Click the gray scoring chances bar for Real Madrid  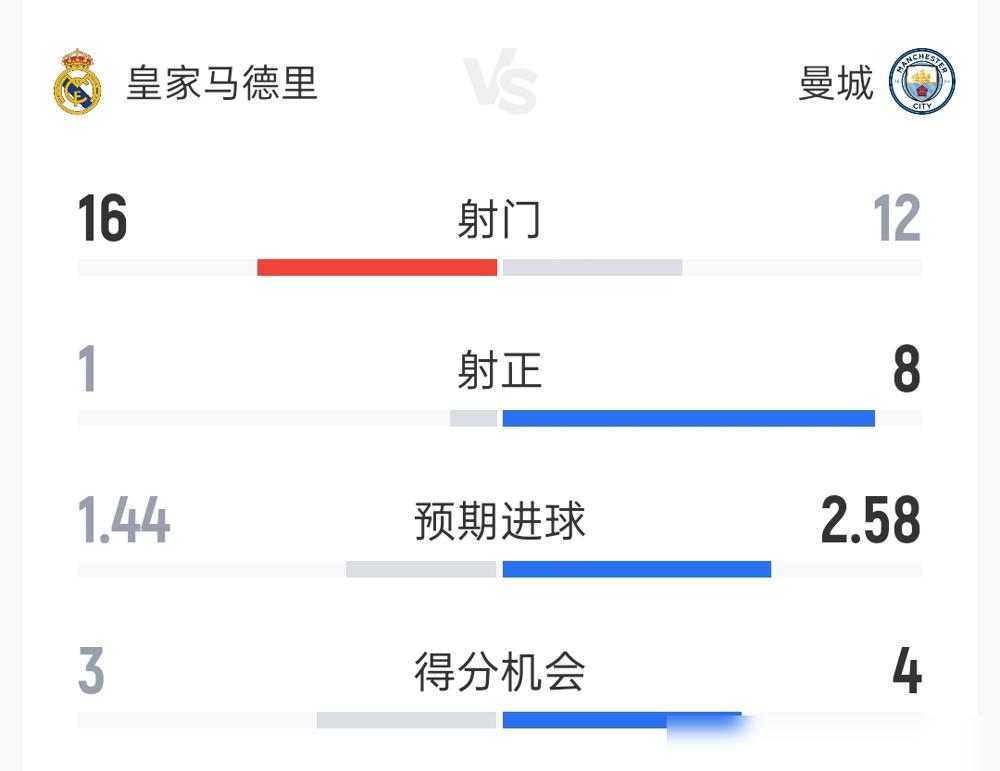[406, 720]
